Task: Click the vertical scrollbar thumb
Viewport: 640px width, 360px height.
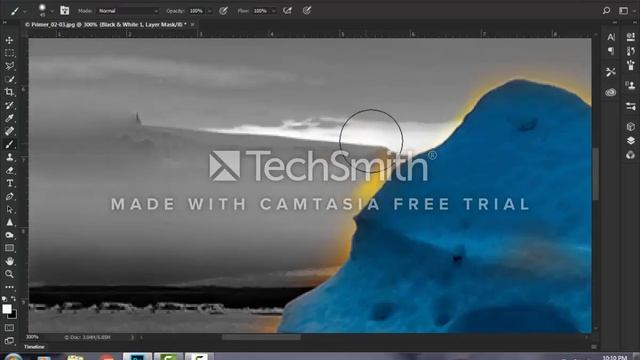Action: [596, 174]
